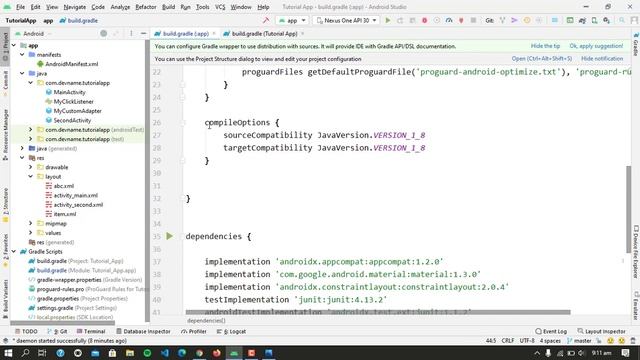The image size is (640, 360).
Task: Click the editor vertical scrollbar thumb
Action: point(629,209)
